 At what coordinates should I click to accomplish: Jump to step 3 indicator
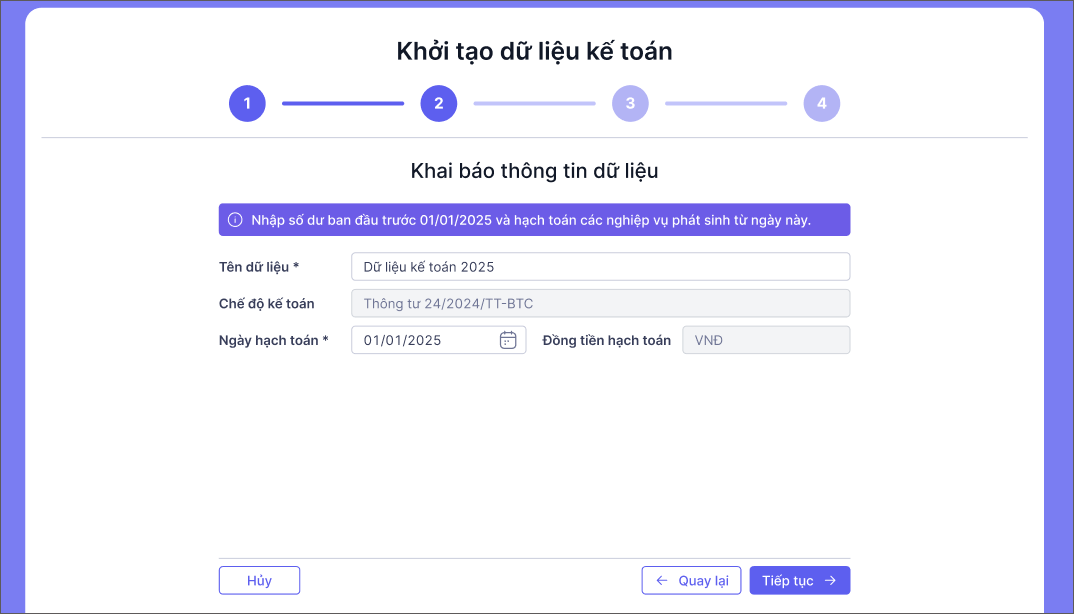coord(630,103)
